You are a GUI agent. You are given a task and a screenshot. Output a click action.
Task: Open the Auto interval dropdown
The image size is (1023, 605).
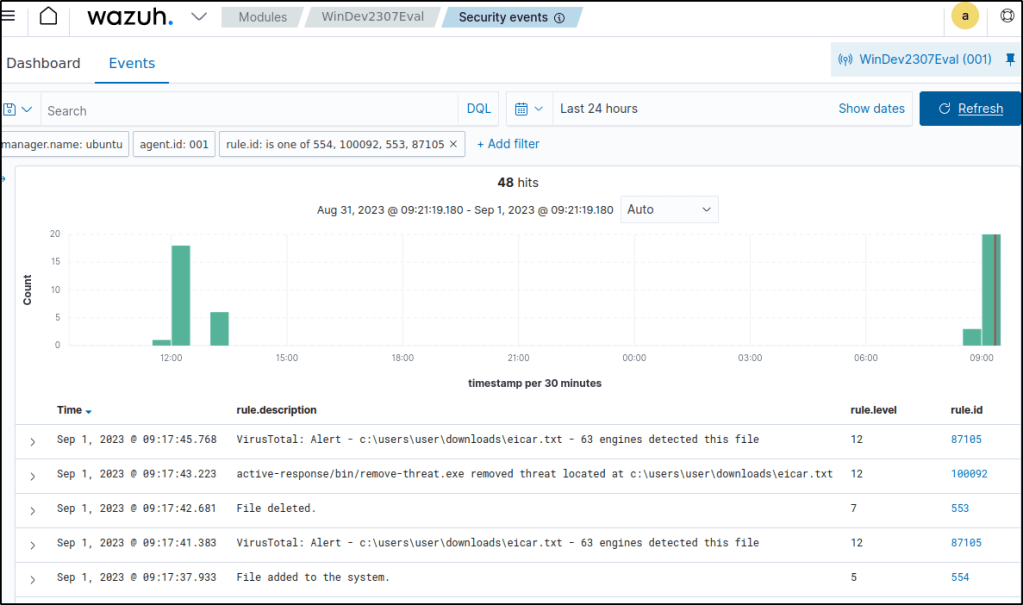tap(669, 210)
